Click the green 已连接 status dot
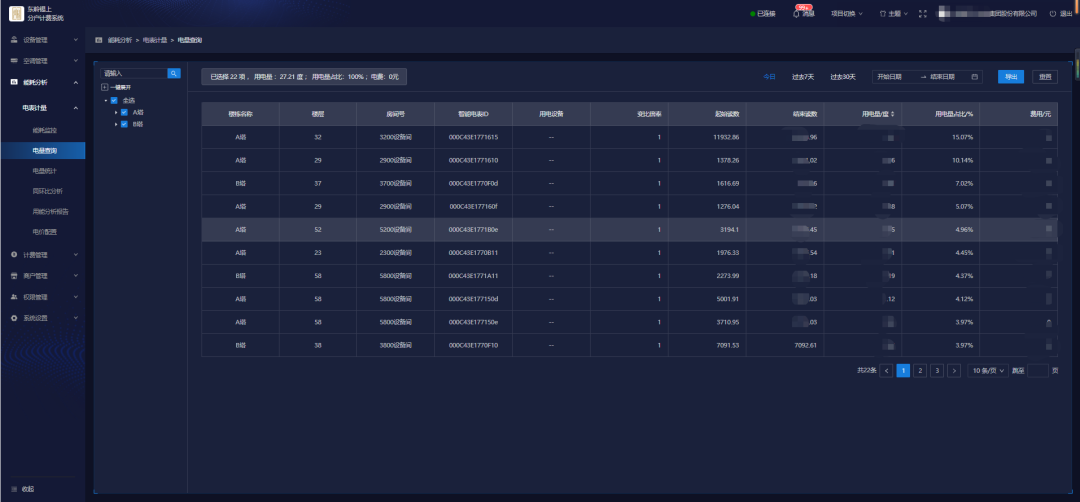1080x502 pixels. 753,14
